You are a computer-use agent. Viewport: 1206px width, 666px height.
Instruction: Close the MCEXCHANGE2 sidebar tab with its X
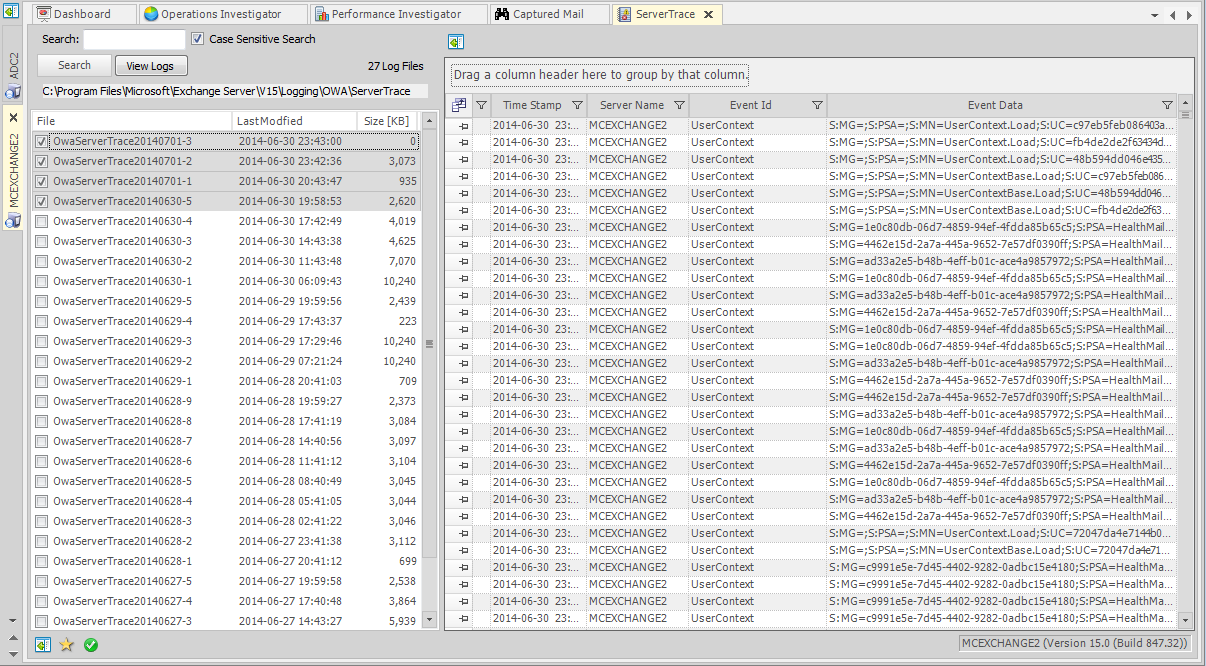[x=13, y=118]
